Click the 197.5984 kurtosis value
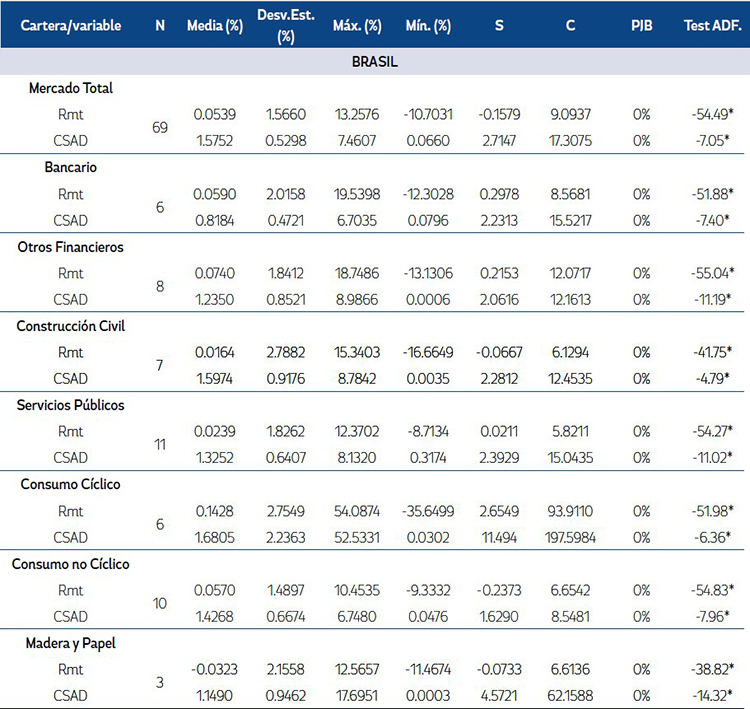The image size is (750, 709). (569, 537)
